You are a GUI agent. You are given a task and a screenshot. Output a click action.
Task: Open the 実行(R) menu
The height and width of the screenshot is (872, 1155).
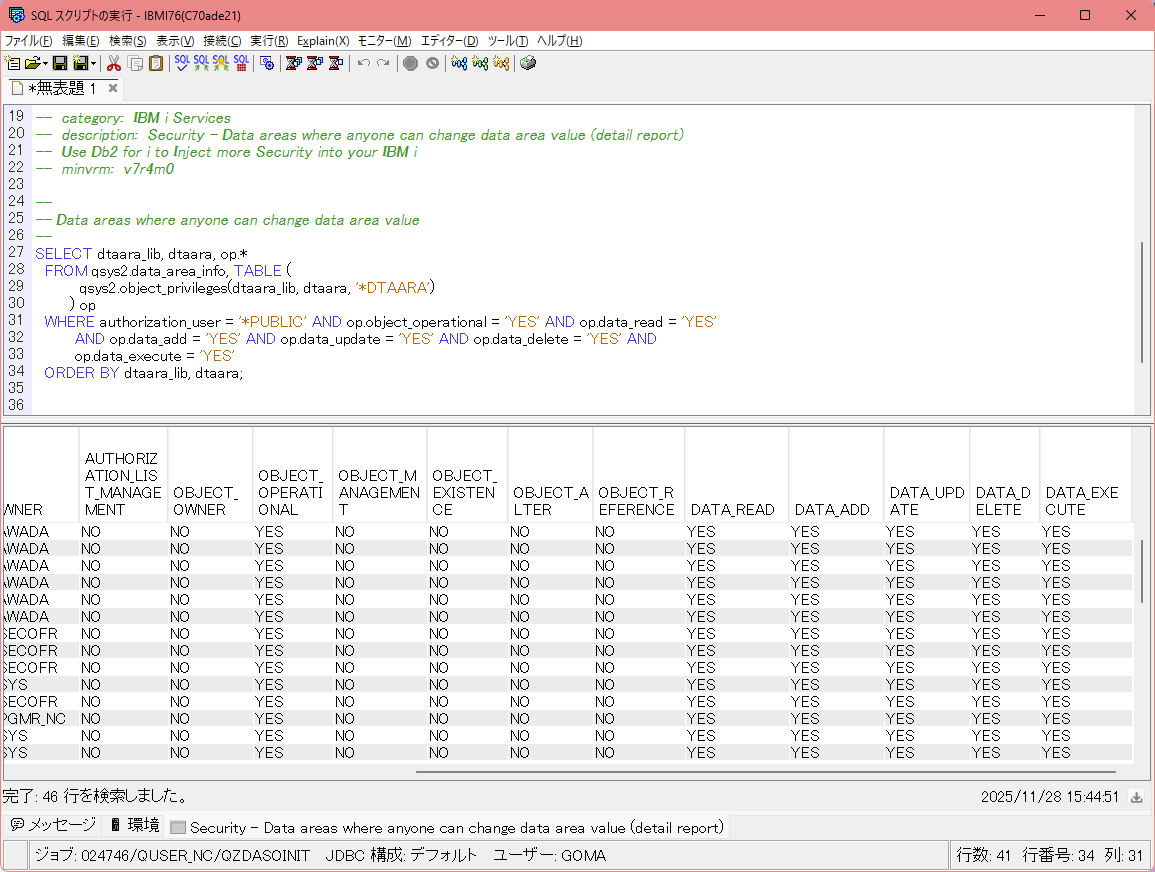269,41
